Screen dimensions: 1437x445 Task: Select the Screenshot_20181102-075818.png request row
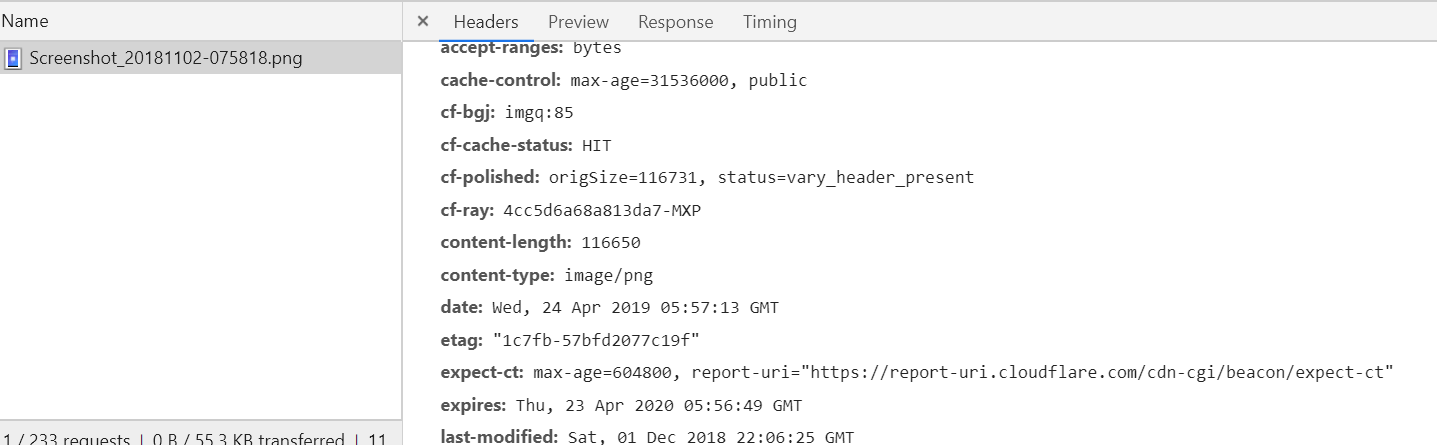click(x=200, y=58)
